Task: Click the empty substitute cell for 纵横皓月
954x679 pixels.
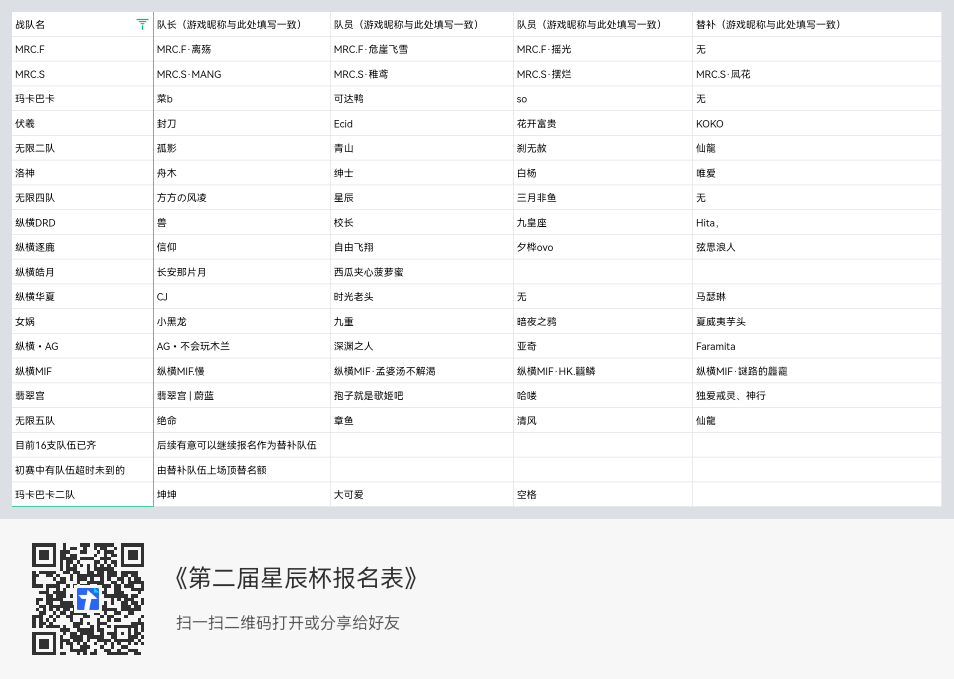Action: [816, 272]
